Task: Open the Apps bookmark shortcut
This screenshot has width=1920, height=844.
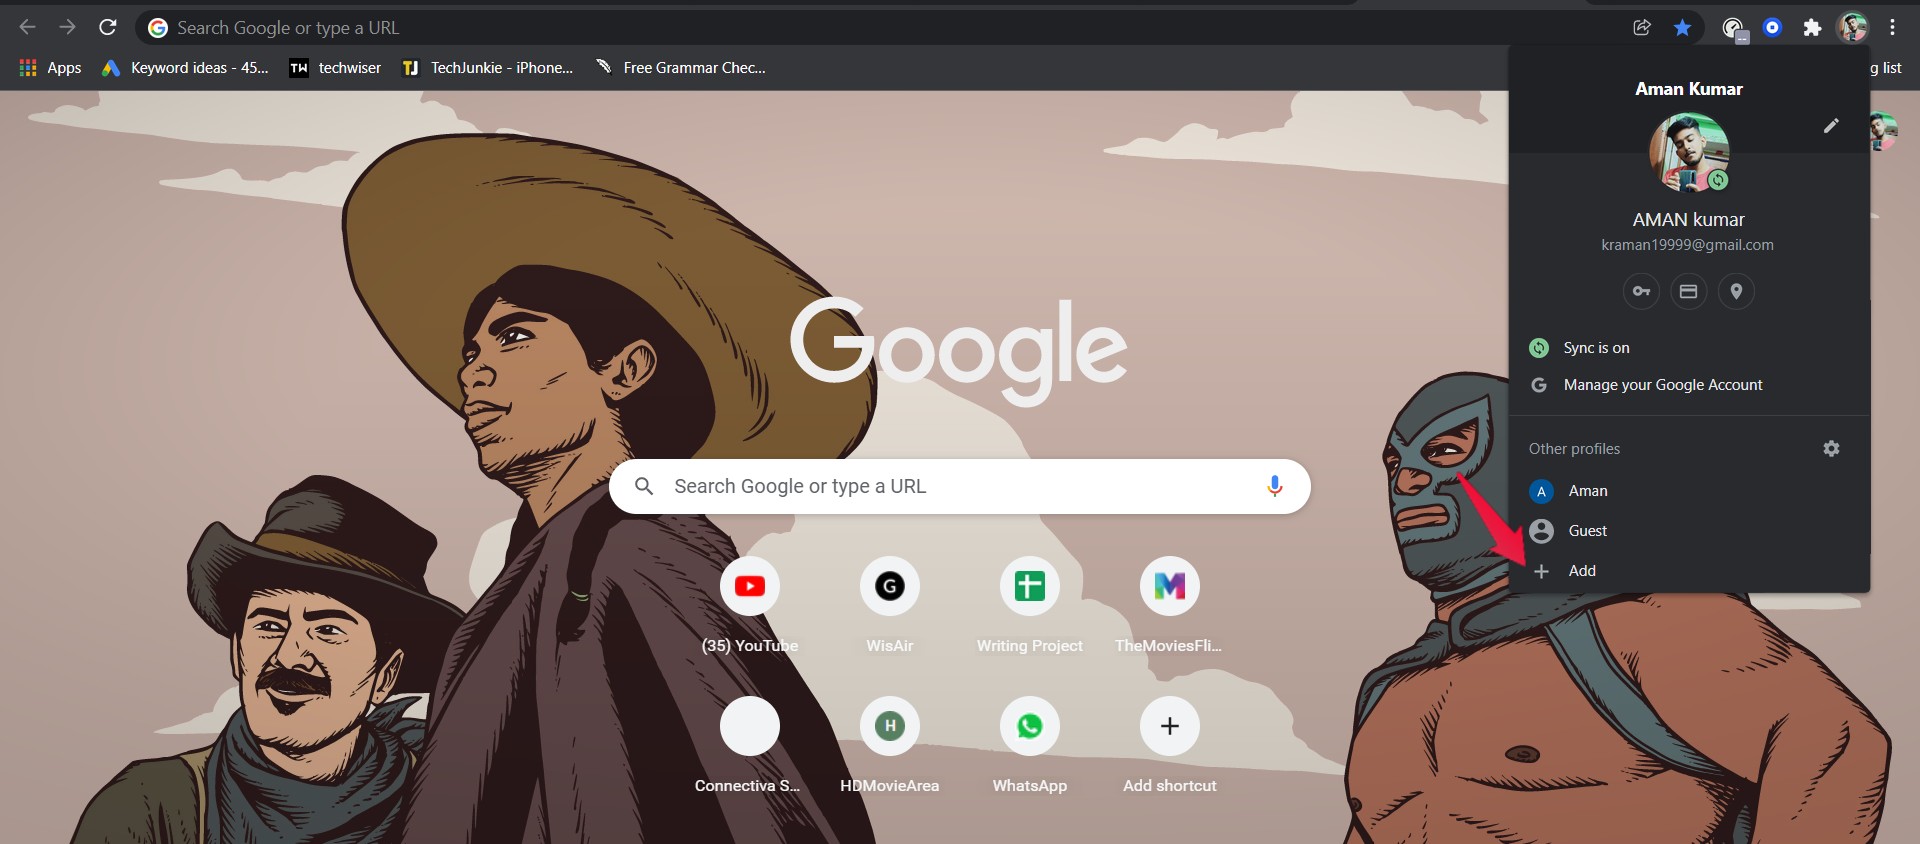Action: 51,68
